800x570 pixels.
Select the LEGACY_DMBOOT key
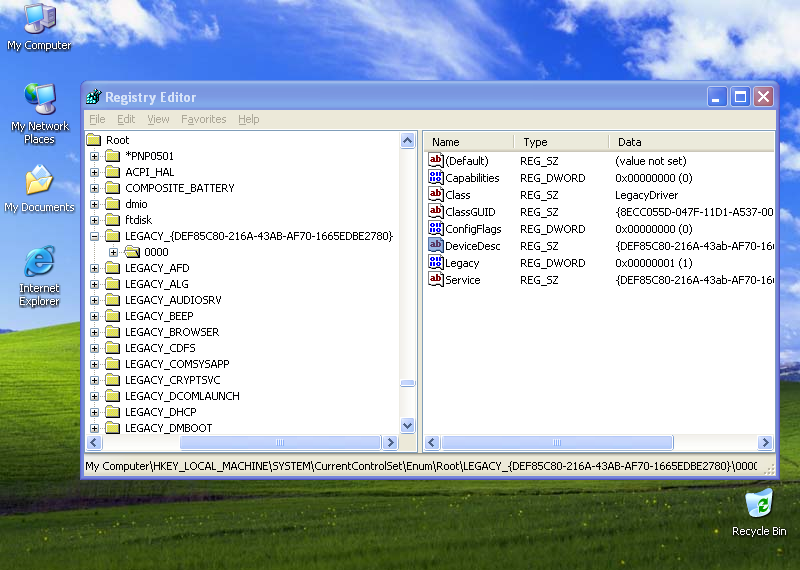[168, 428]
